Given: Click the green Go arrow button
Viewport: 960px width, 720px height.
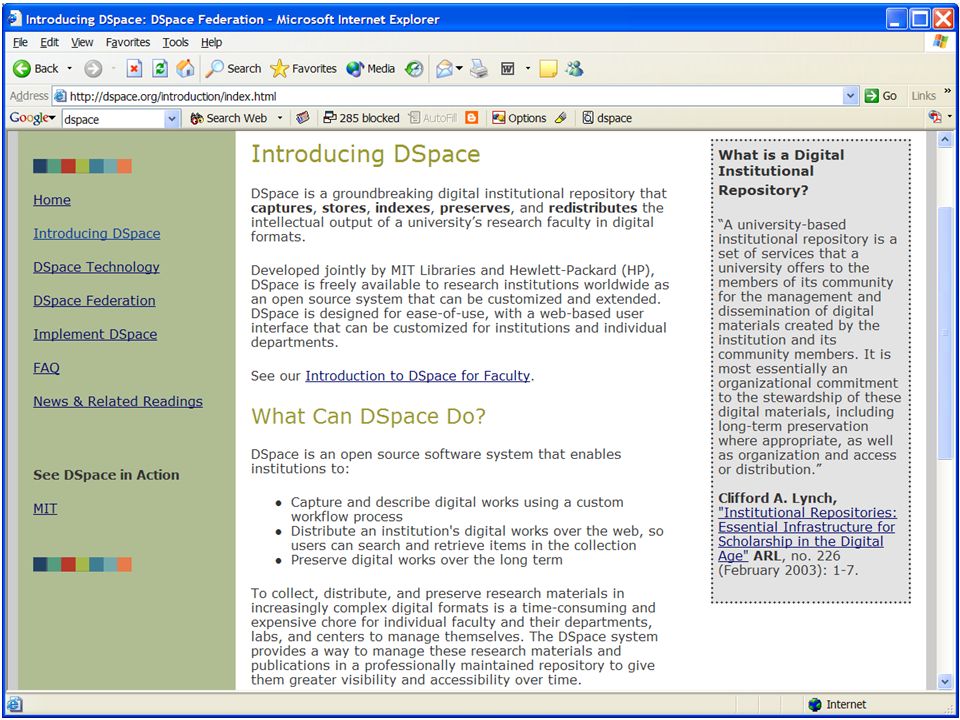Looking at the screenshot, I should (x=880, y=96).
